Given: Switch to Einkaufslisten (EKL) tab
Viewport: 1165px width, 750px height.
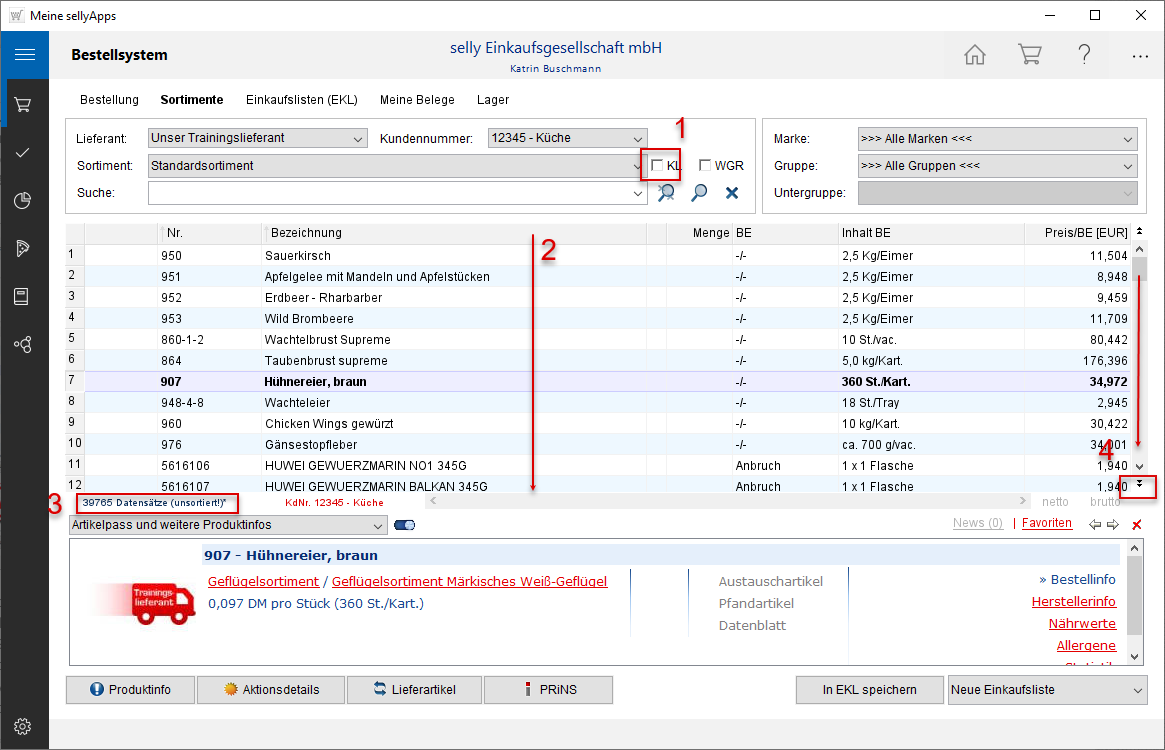Looking at the screenshot, I should tap(301, 100).
